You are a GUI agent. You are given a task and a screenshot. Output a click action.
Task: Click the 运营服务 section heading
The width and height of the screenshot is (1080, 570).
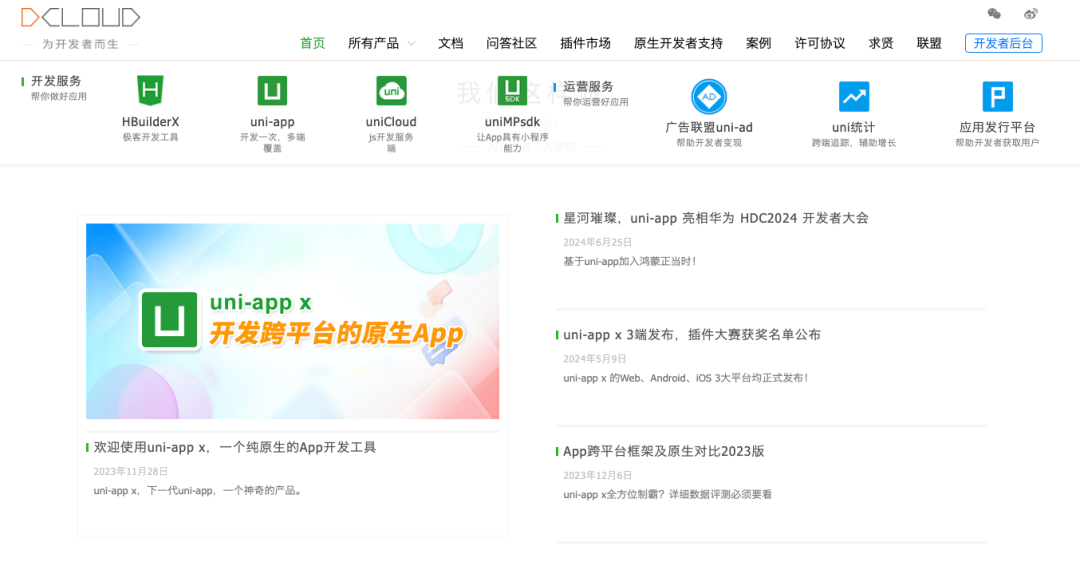click(x=588, y=87)
